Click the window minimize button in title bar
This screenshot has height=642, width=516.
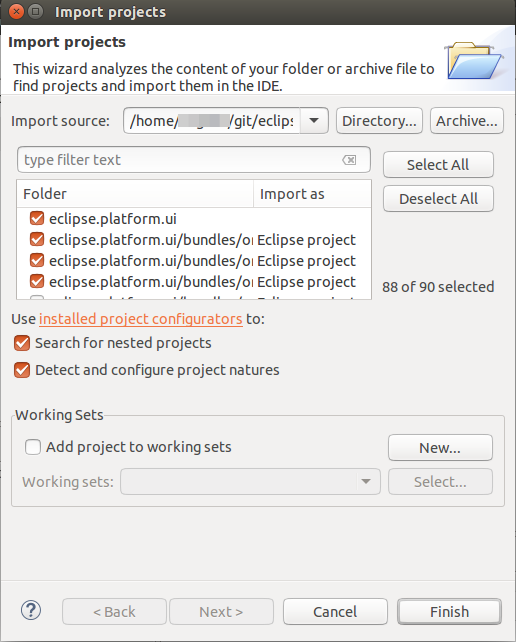(36, 11)
